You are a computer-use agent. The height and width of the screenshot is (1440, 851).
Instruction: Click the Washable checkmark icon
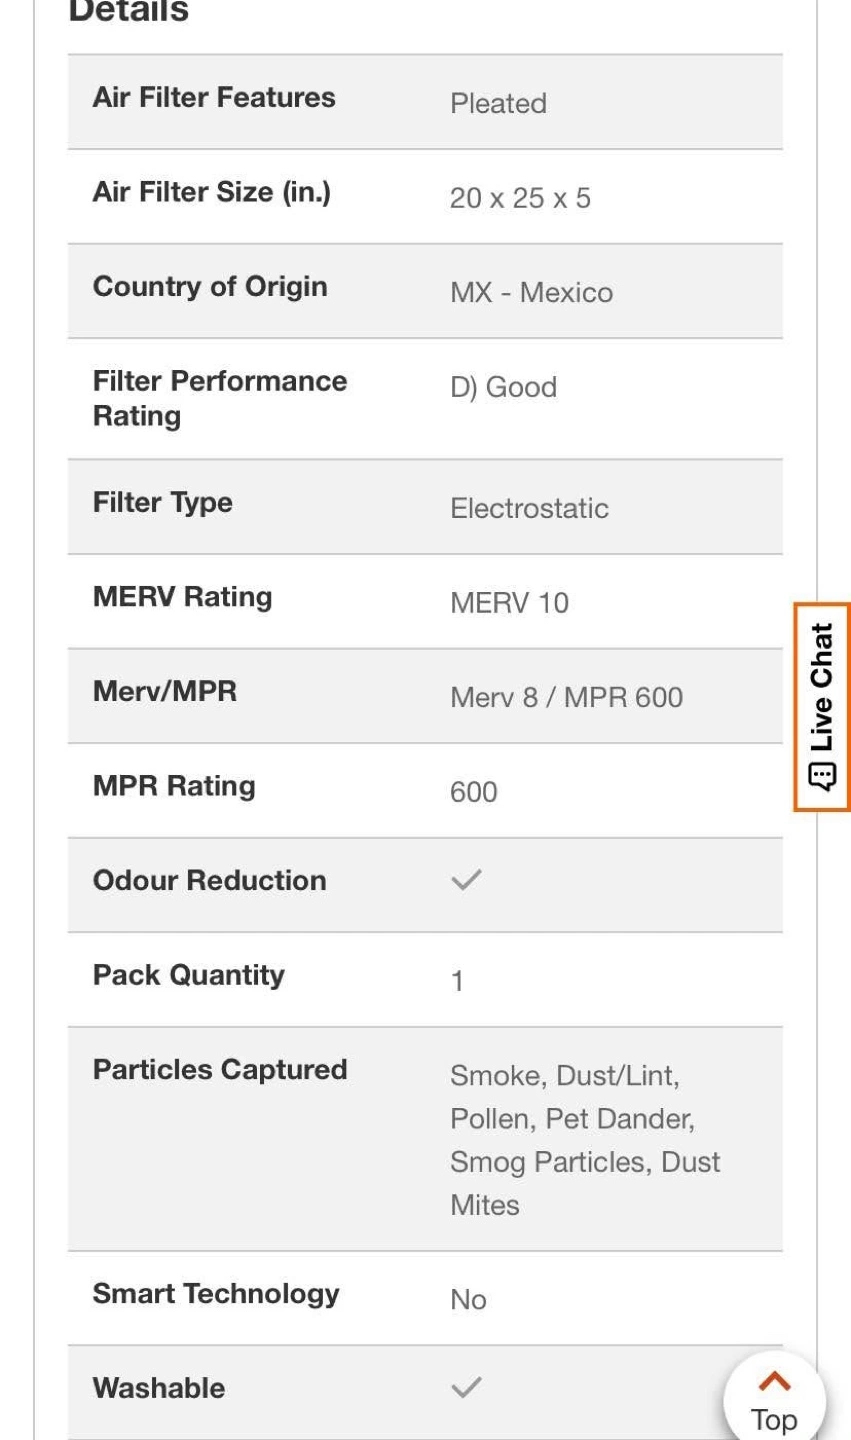click(466, 1387)
